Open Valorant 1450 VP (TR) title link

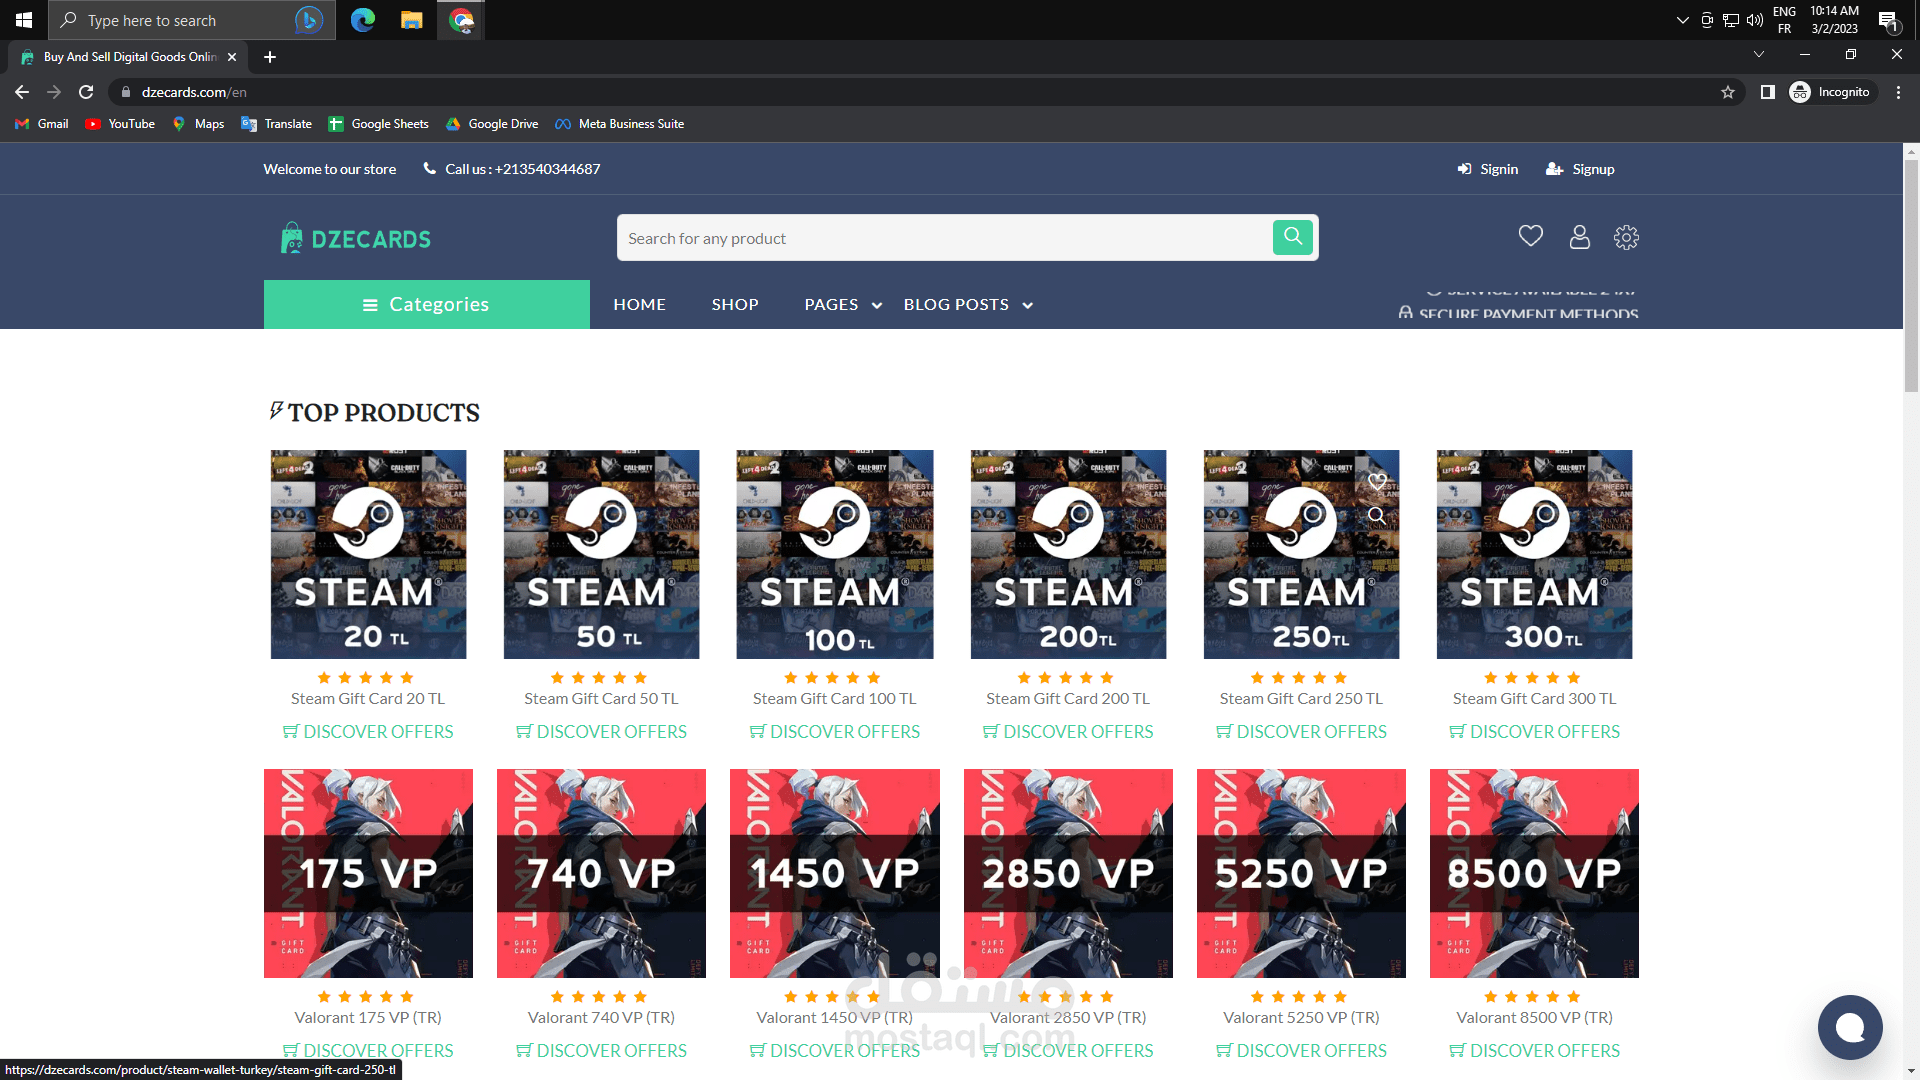(835, 1018)
